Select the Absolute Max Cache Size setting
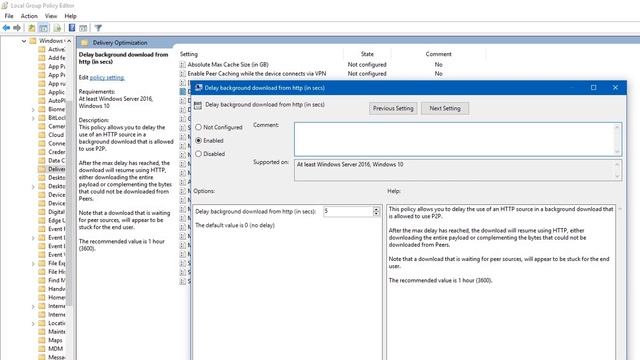 tap(228, 64)
